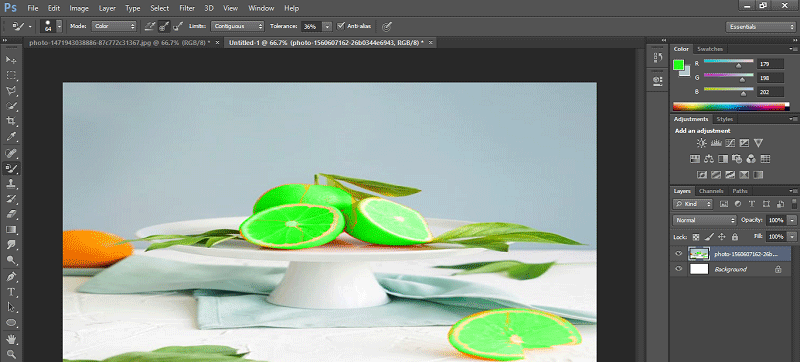The height and width of the screenshot is (362, 800).
Task: Open the Filter menu
Action: pyautogui.click(x=187, y=8)
